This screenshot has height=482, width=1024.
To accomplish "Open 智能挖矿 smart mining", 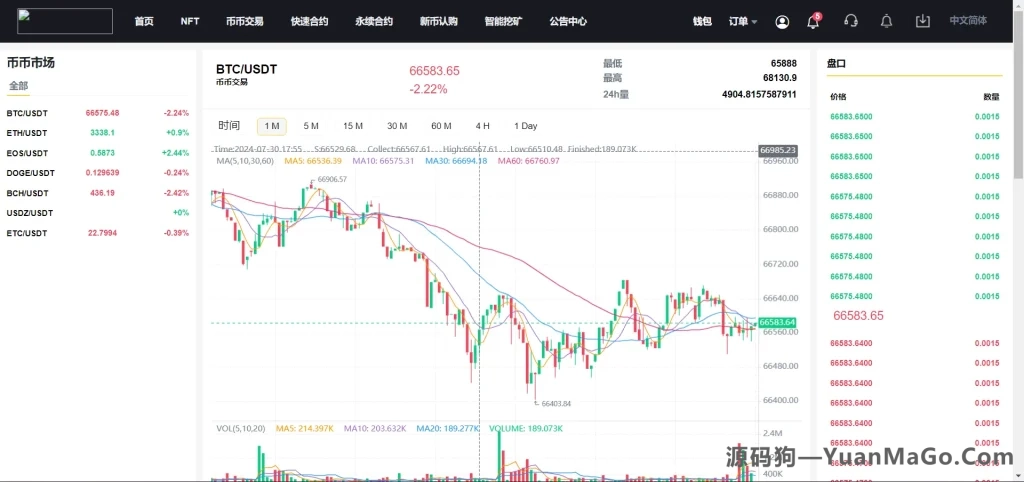I will point(504,22).
